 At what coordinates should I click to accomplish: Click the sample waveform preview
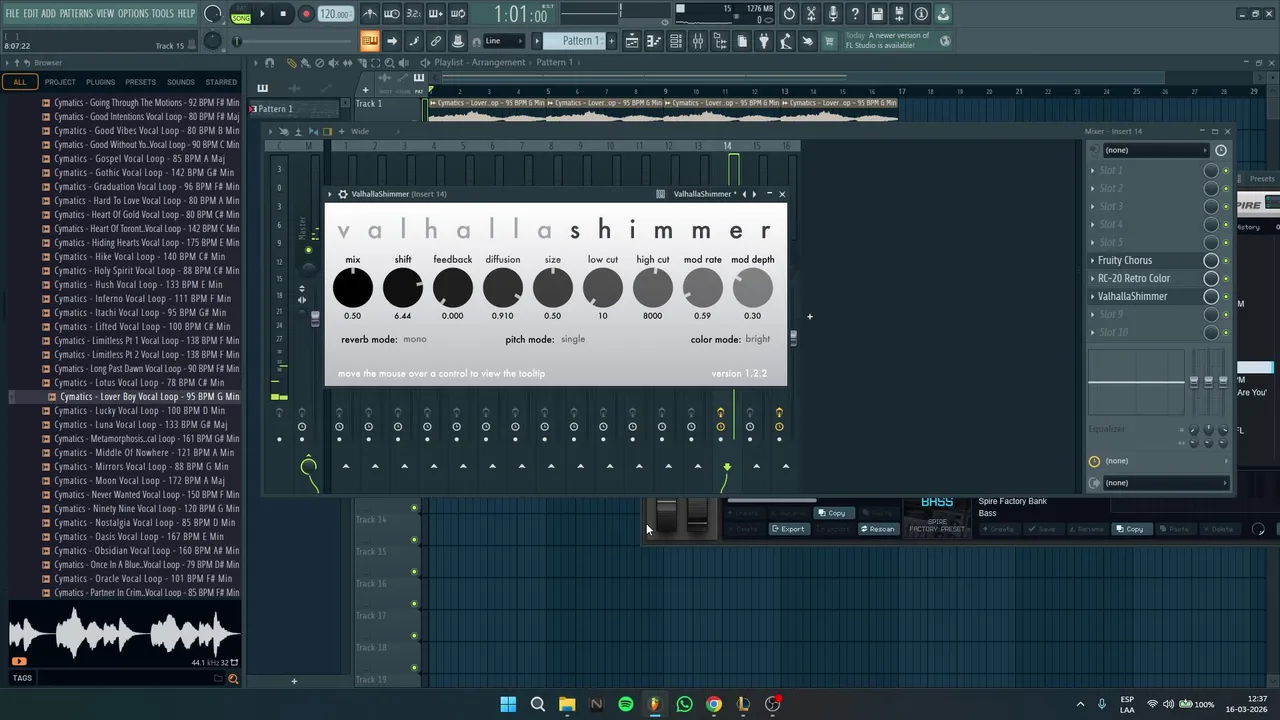point(124,634)
